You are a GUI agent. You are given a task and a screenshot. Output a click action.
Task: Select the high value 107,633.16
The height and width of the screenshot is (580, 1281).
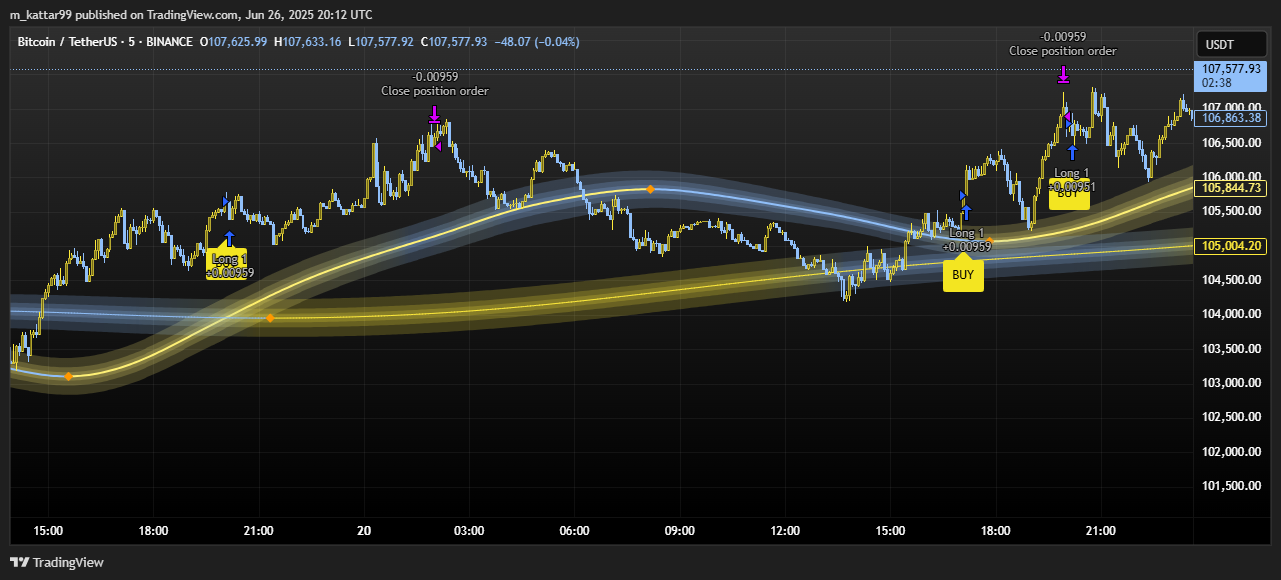coord(312,42)
